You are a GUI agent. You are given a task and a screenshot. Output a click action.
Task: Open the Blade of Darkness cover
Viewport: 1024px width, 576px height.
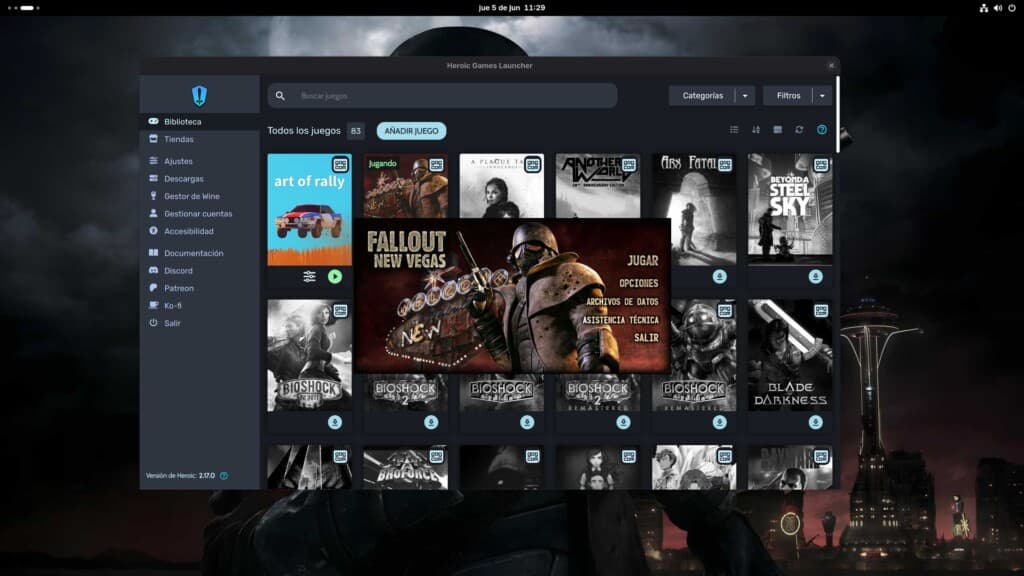(x=790, y=355)
